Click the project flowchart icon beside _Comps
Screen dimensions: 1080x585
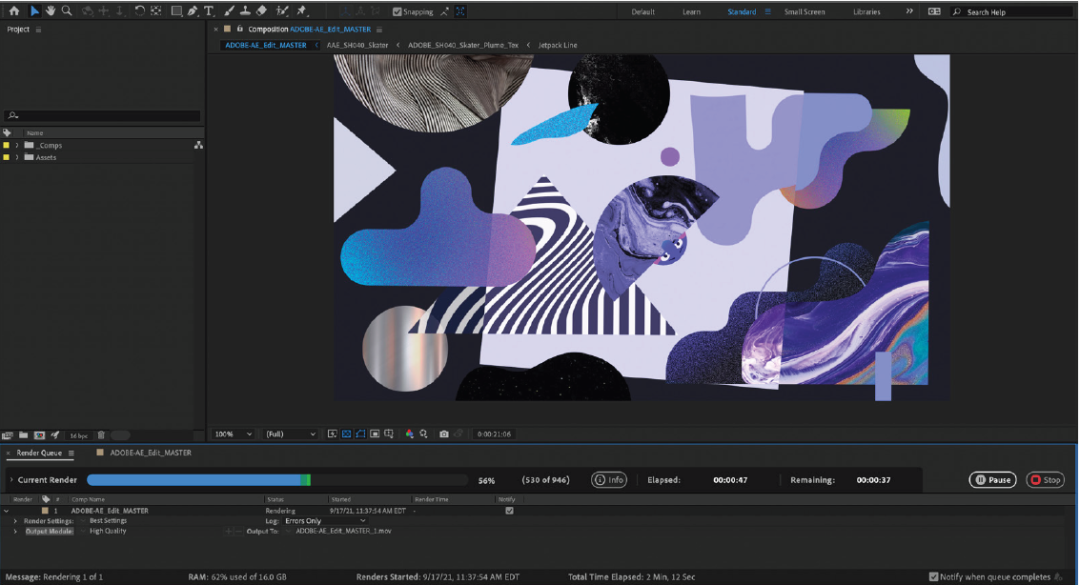198,145
